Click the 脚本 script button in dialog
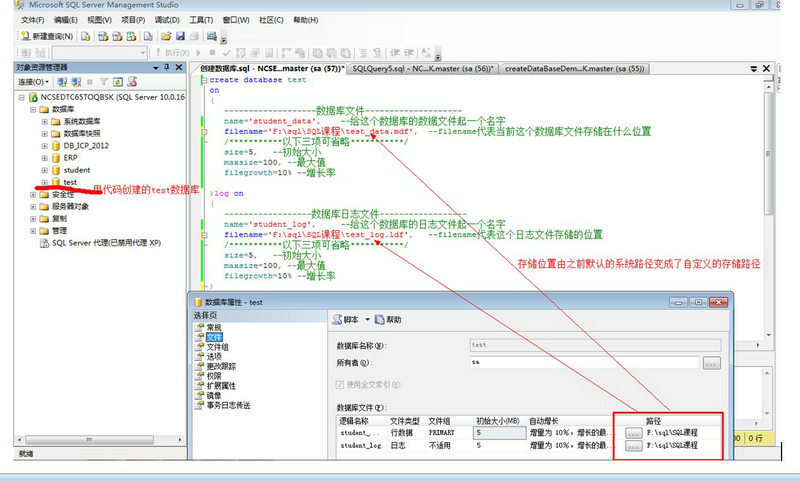This screenshot has width=800, height=482. click(346, 320)
